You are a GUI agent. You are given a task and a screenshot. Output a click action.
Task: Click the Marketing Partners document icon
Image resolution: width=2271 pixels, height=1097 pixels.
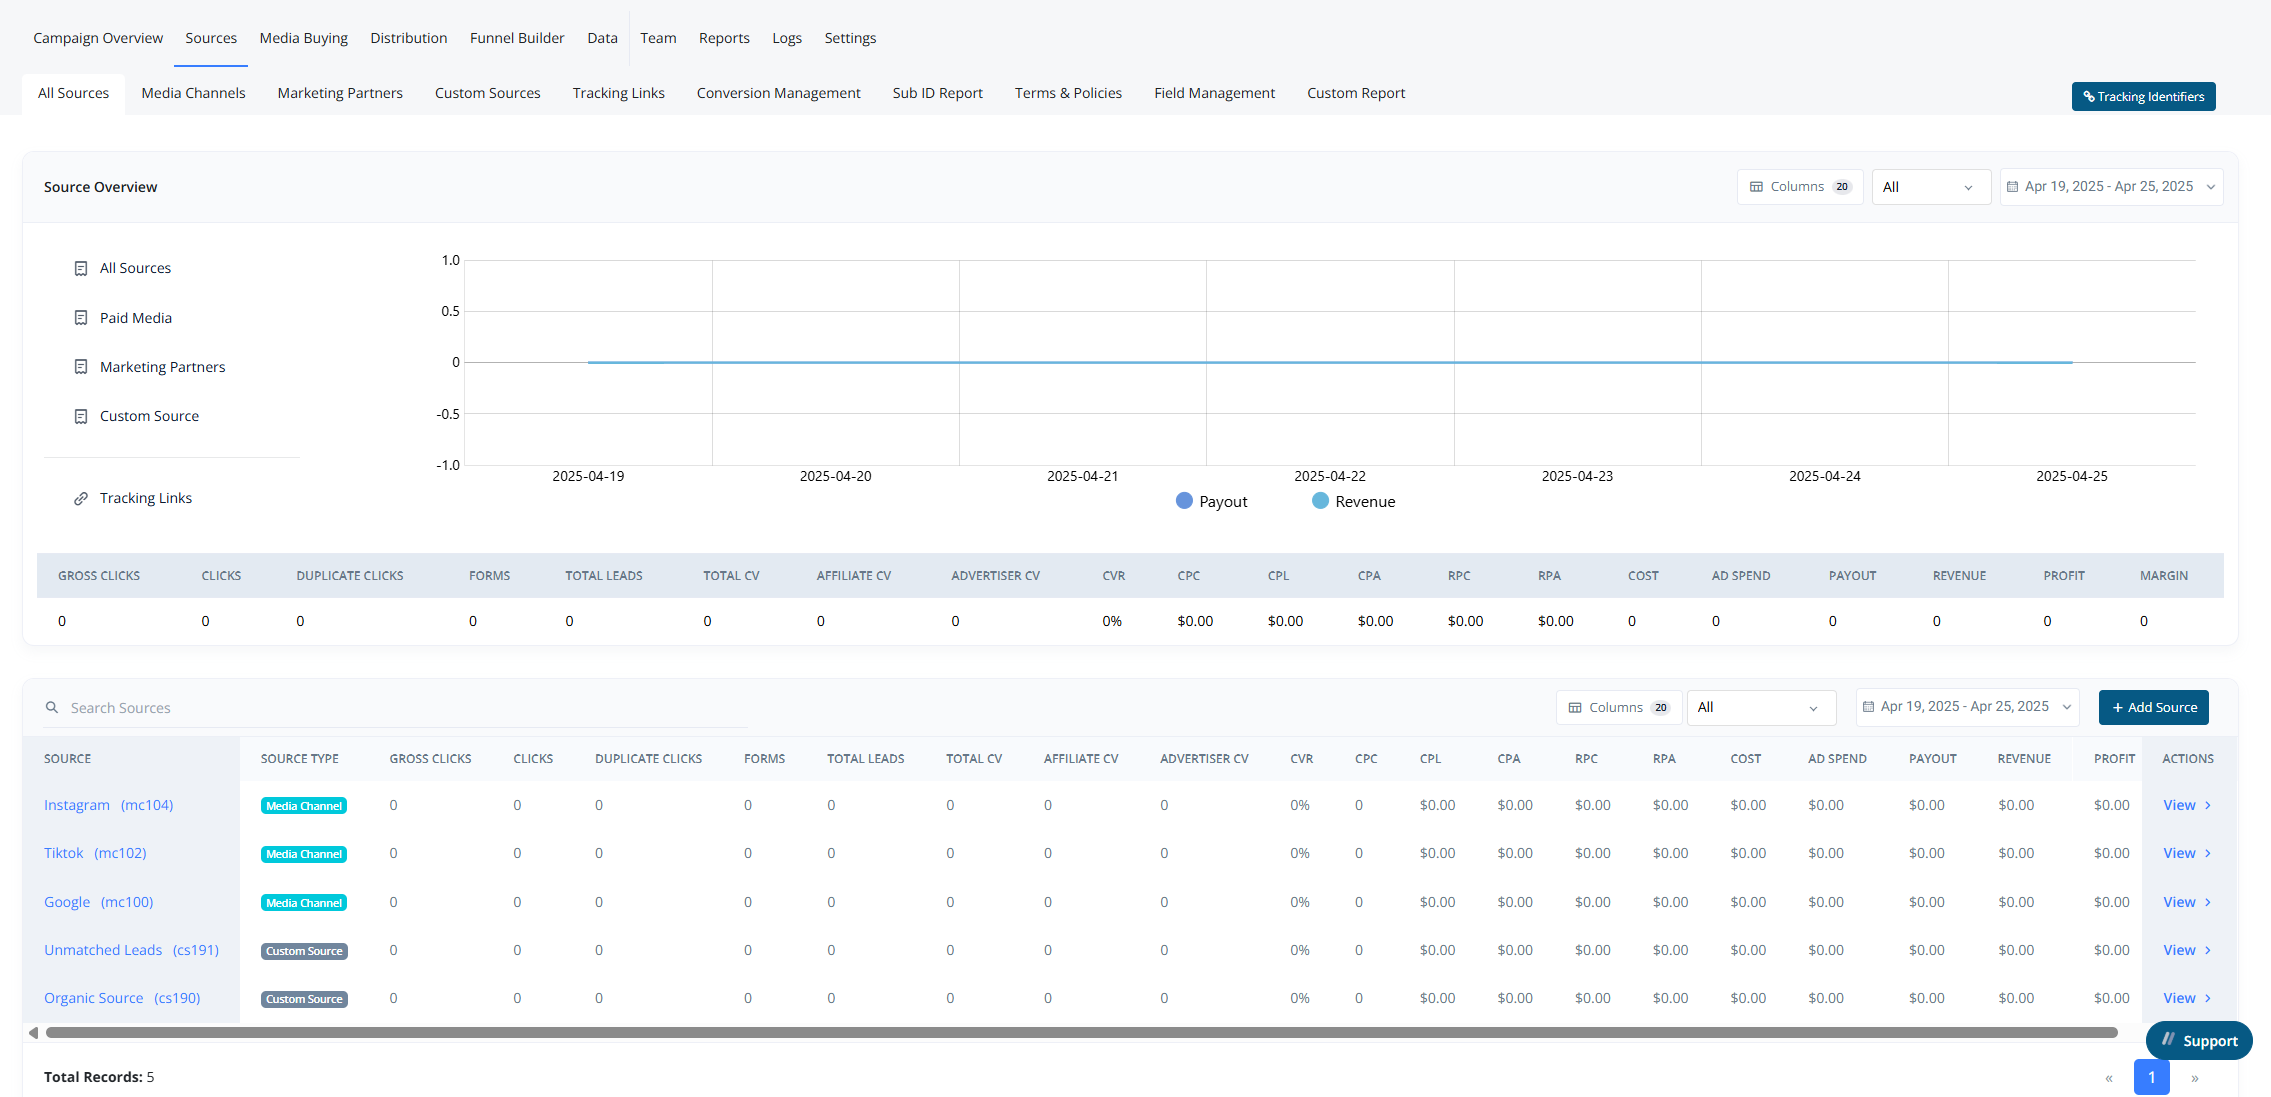pos(81,367)
